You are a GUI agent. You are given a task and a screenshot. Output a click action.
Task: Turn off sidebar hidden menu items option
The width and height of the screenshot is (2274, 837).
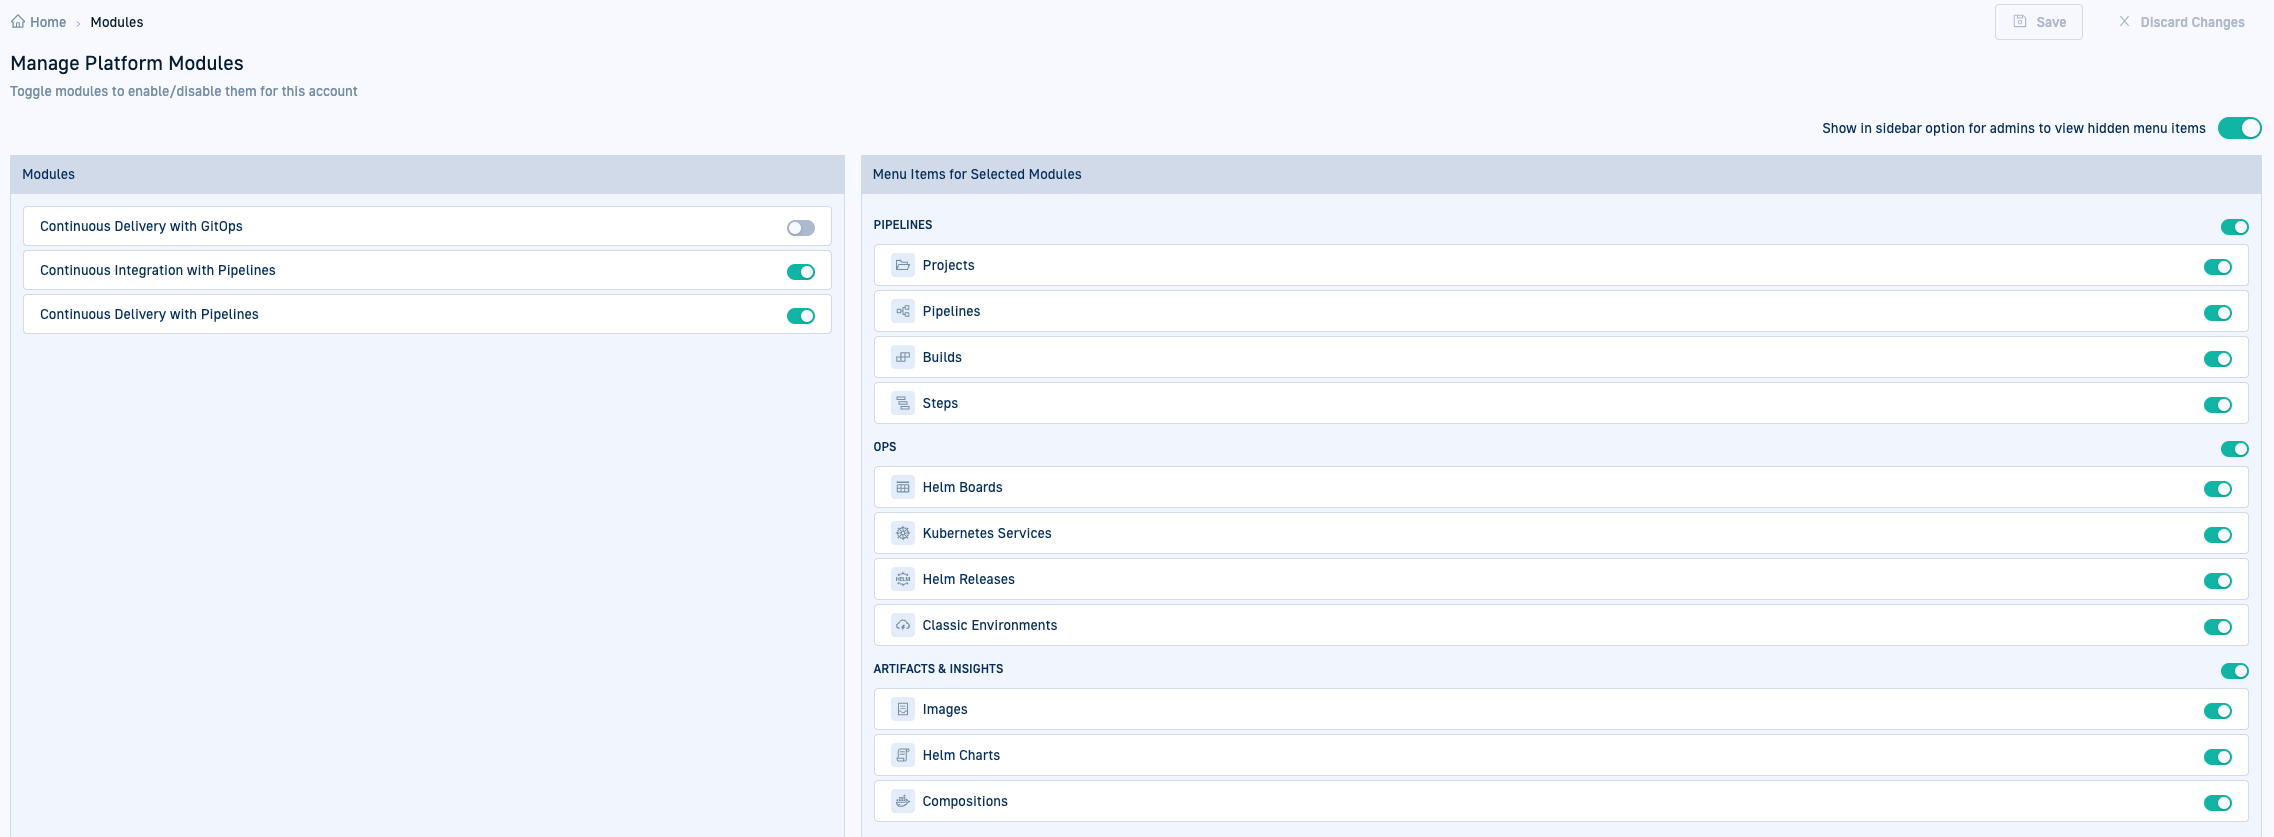click(2239, 128)
